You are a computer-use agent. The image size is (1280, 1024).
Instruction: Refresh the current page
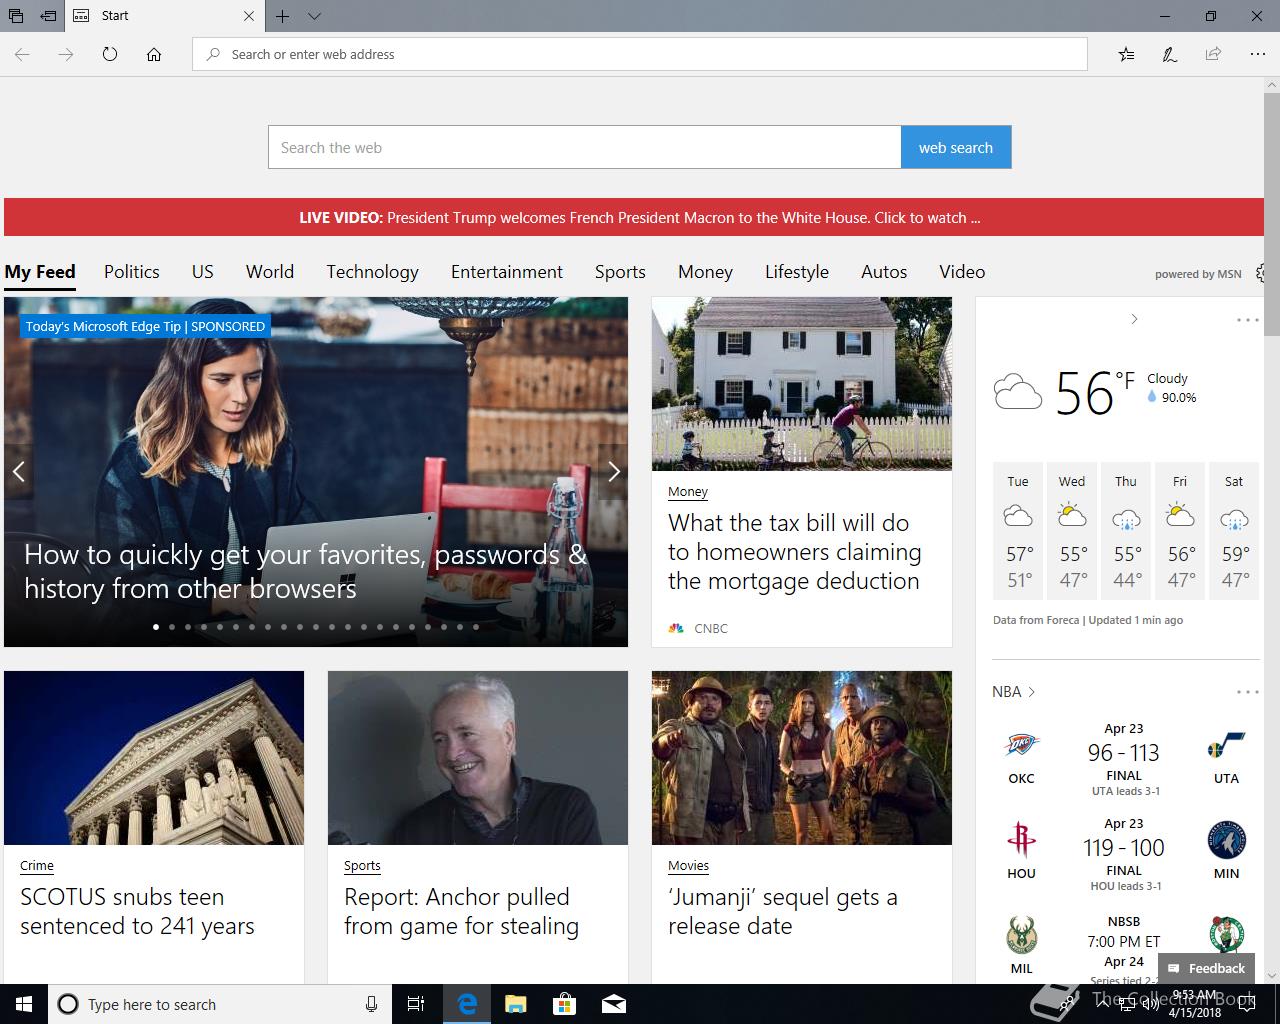click(110, 54)
